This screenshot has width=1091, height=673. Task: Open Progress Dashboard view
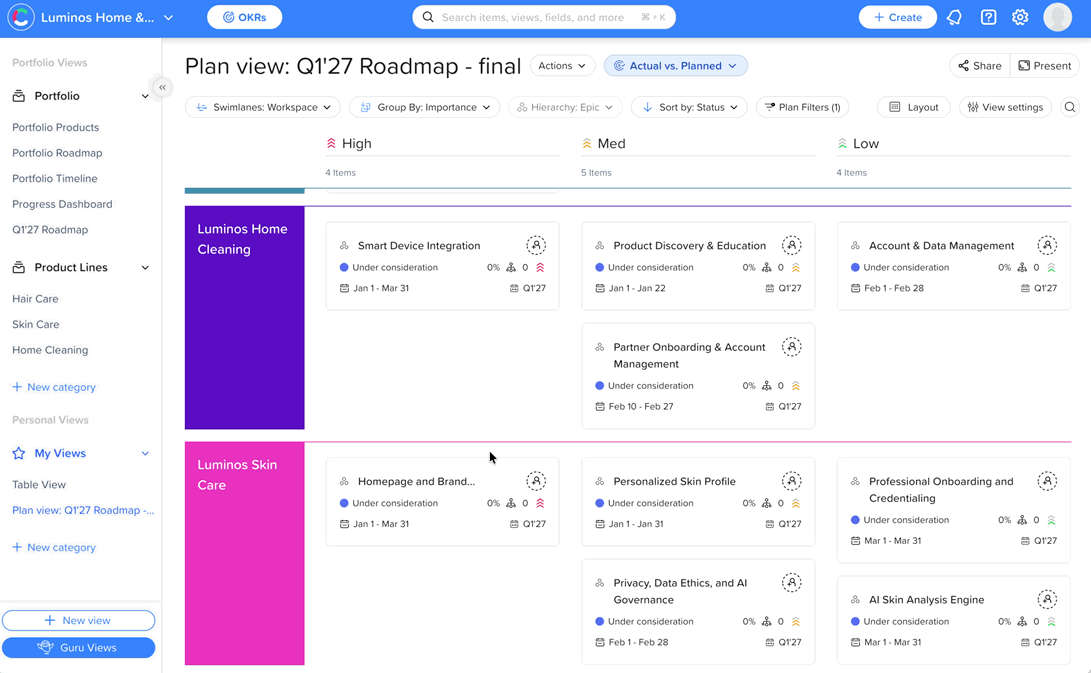click(x=62, y=204)
